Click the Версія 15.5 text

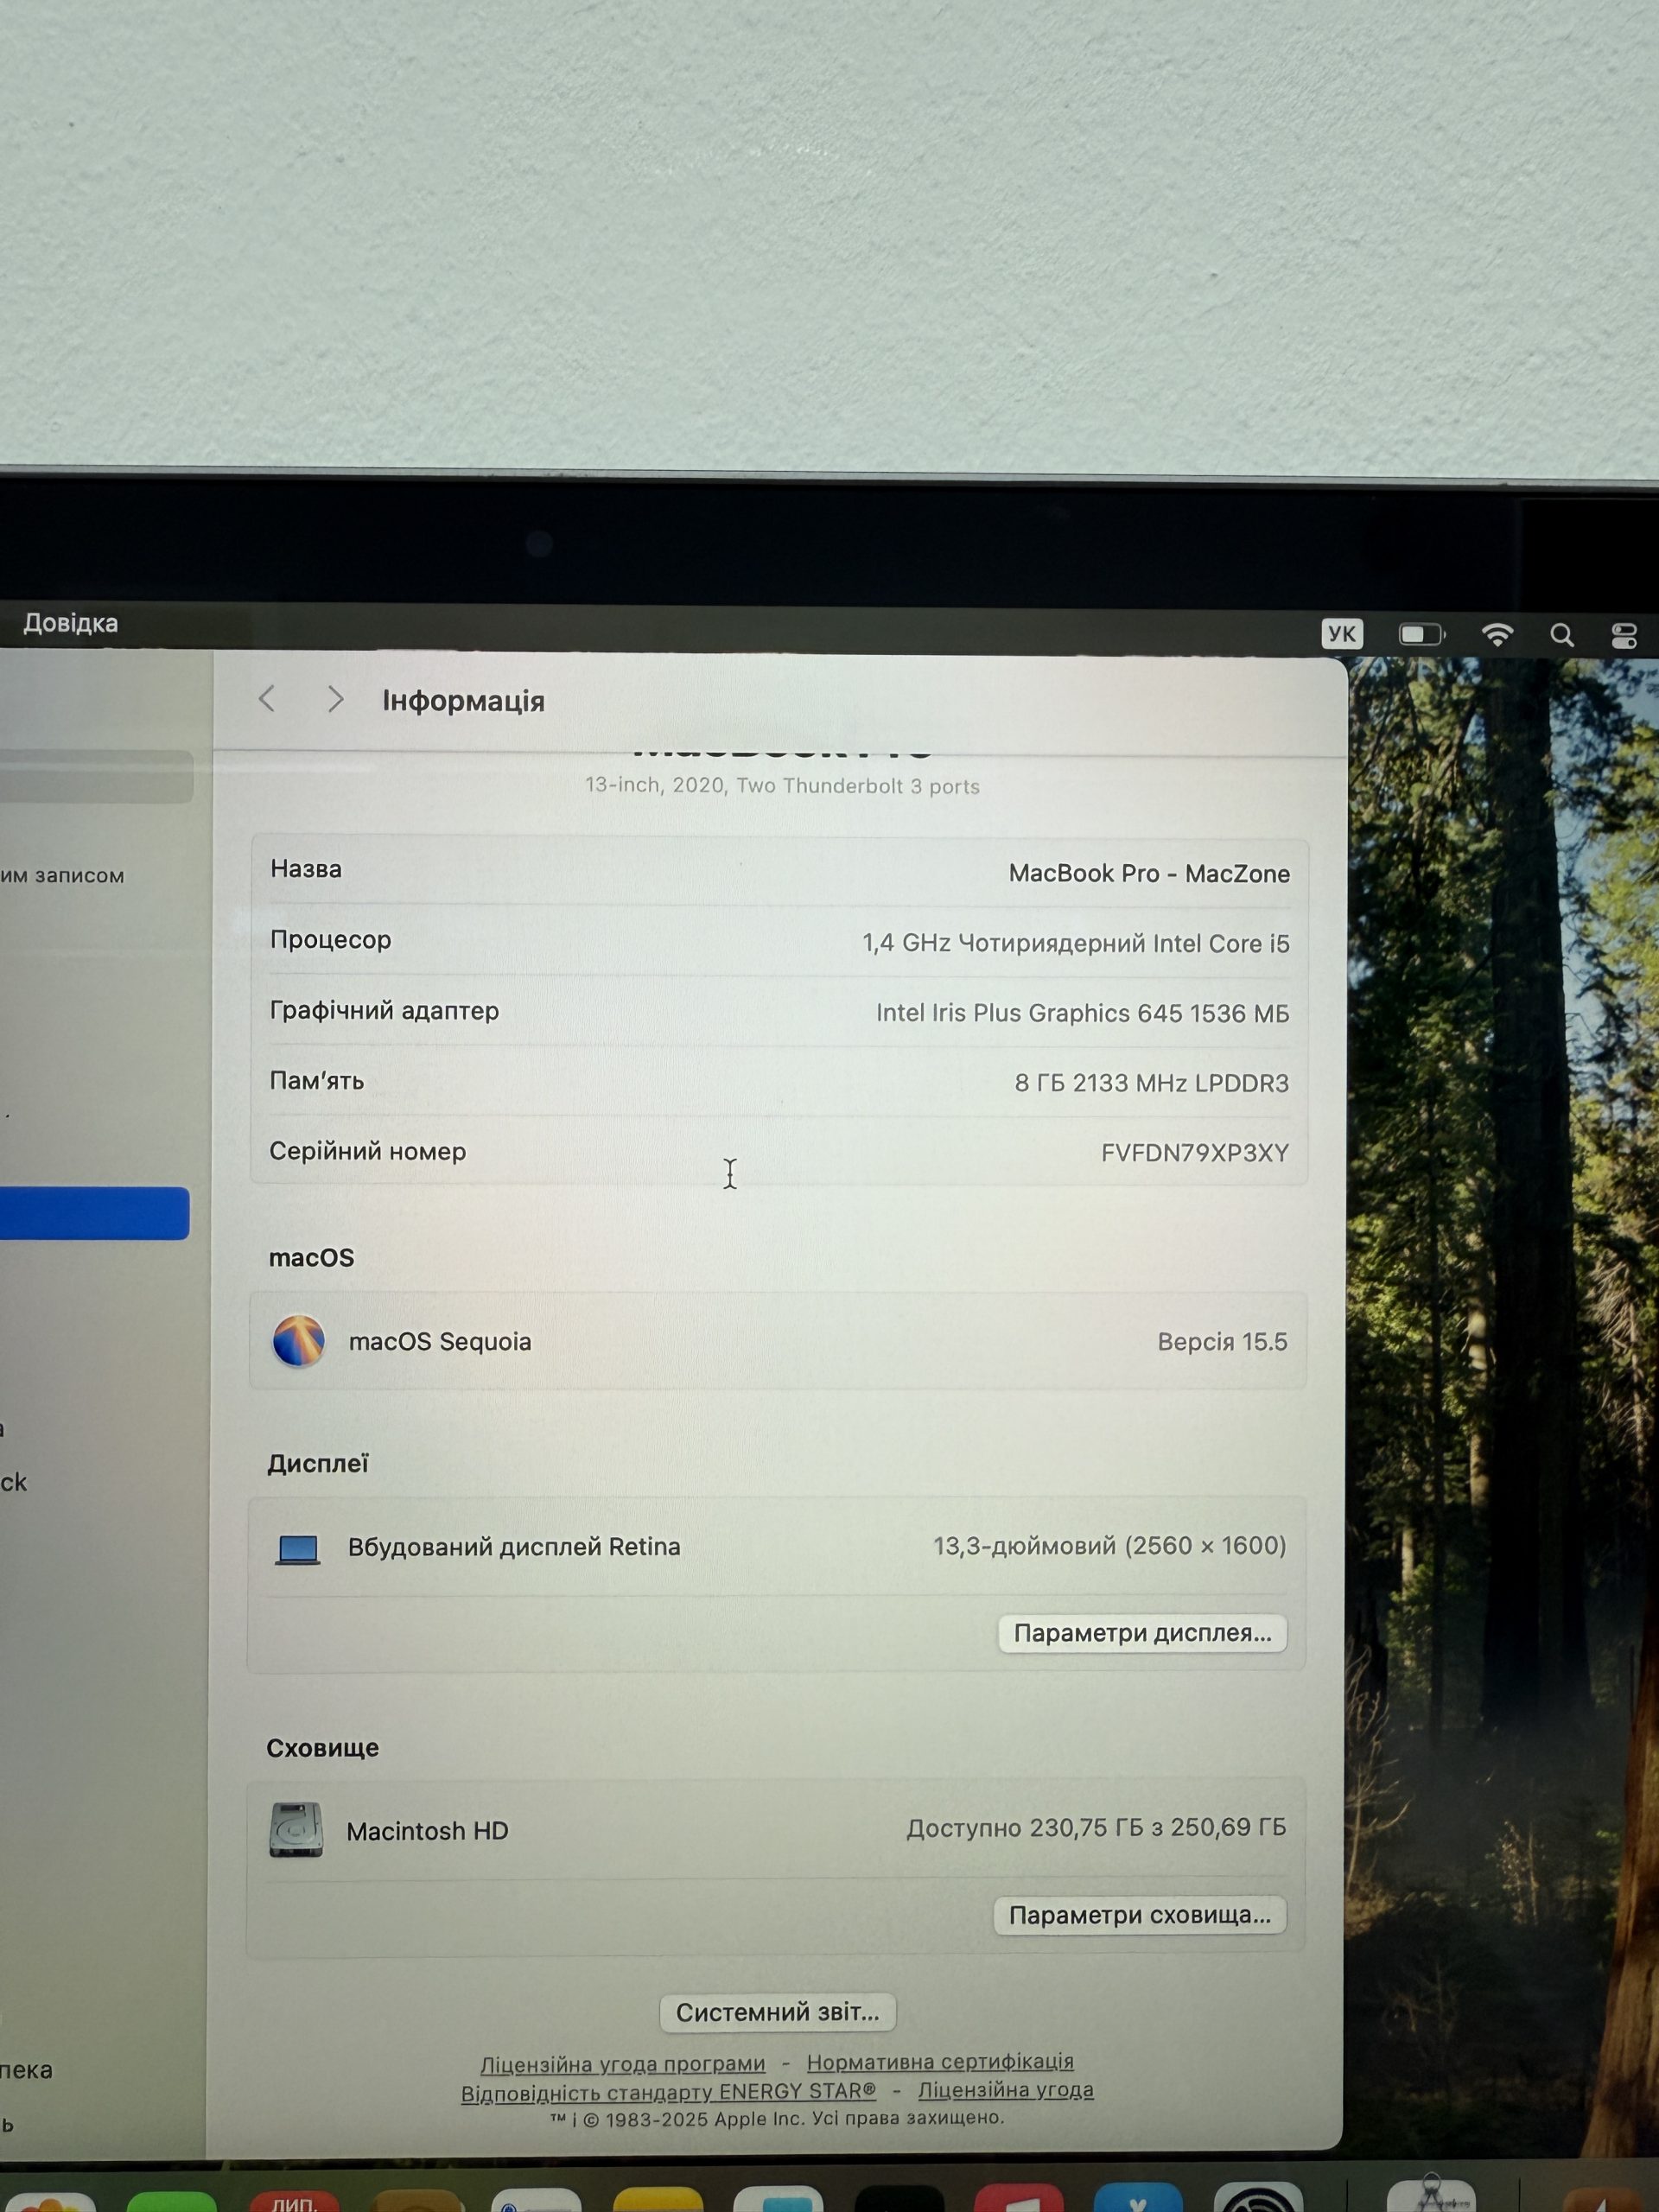coord(1222,1342)
